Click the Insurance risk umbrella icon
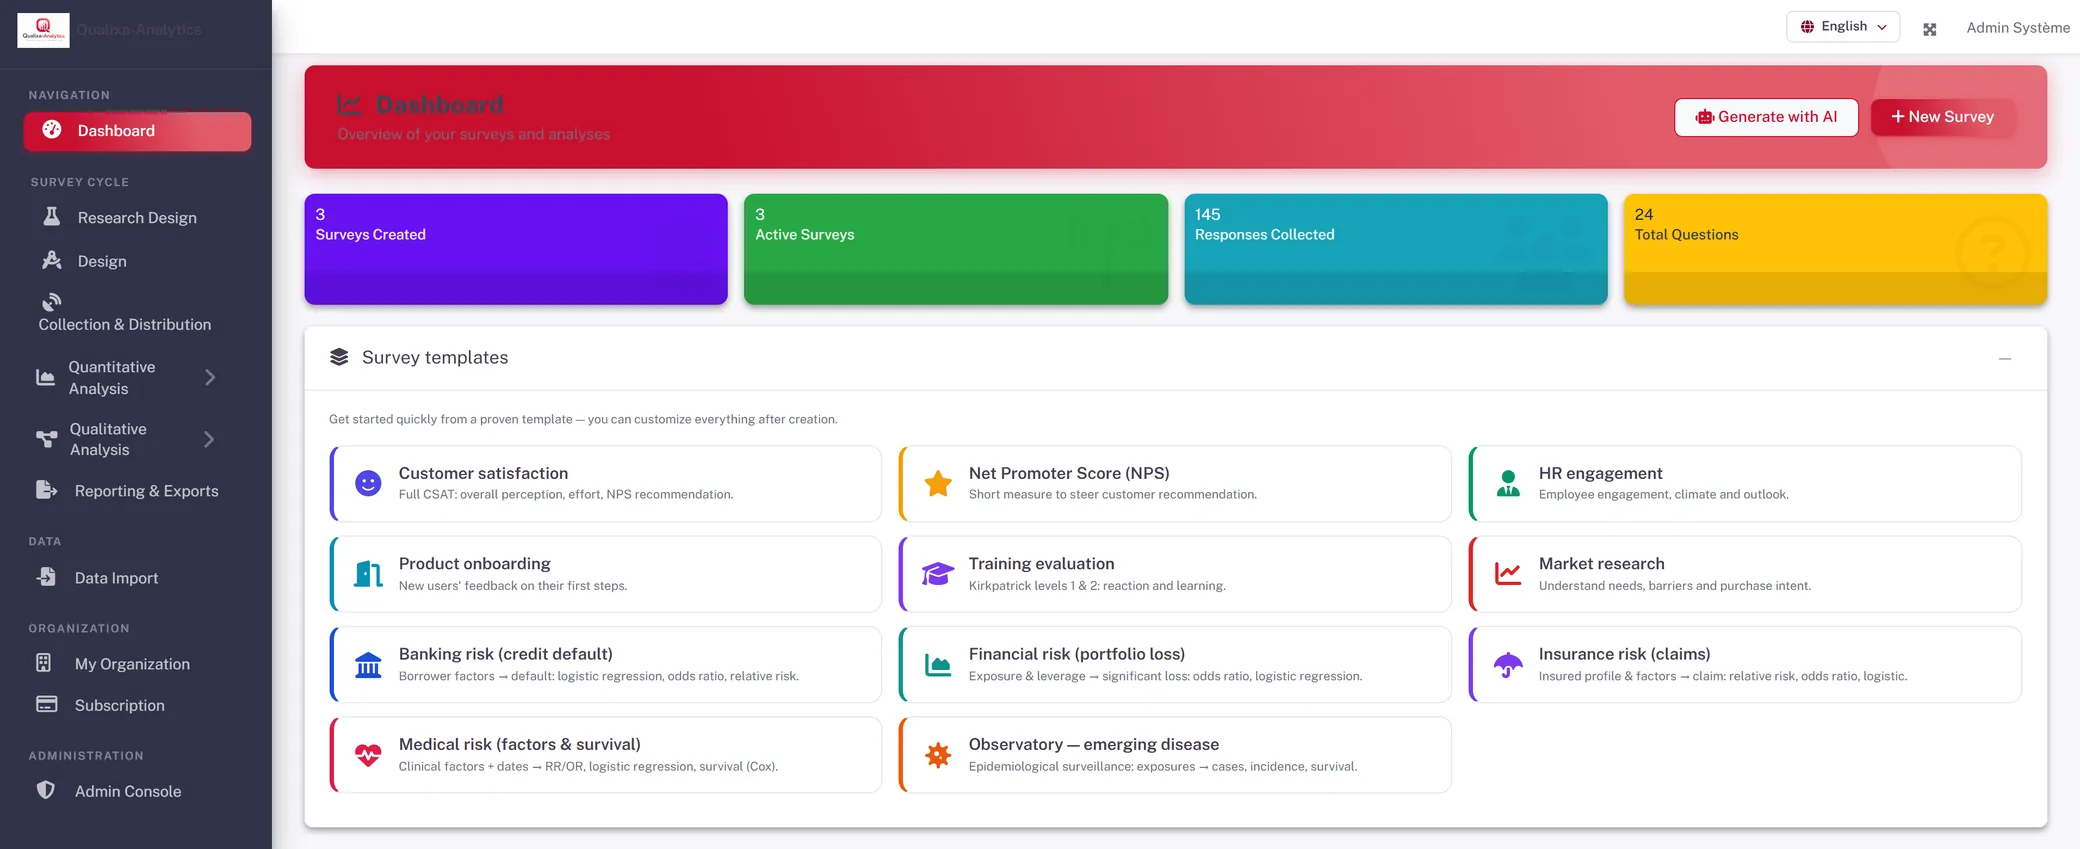 coord(1508,665)
